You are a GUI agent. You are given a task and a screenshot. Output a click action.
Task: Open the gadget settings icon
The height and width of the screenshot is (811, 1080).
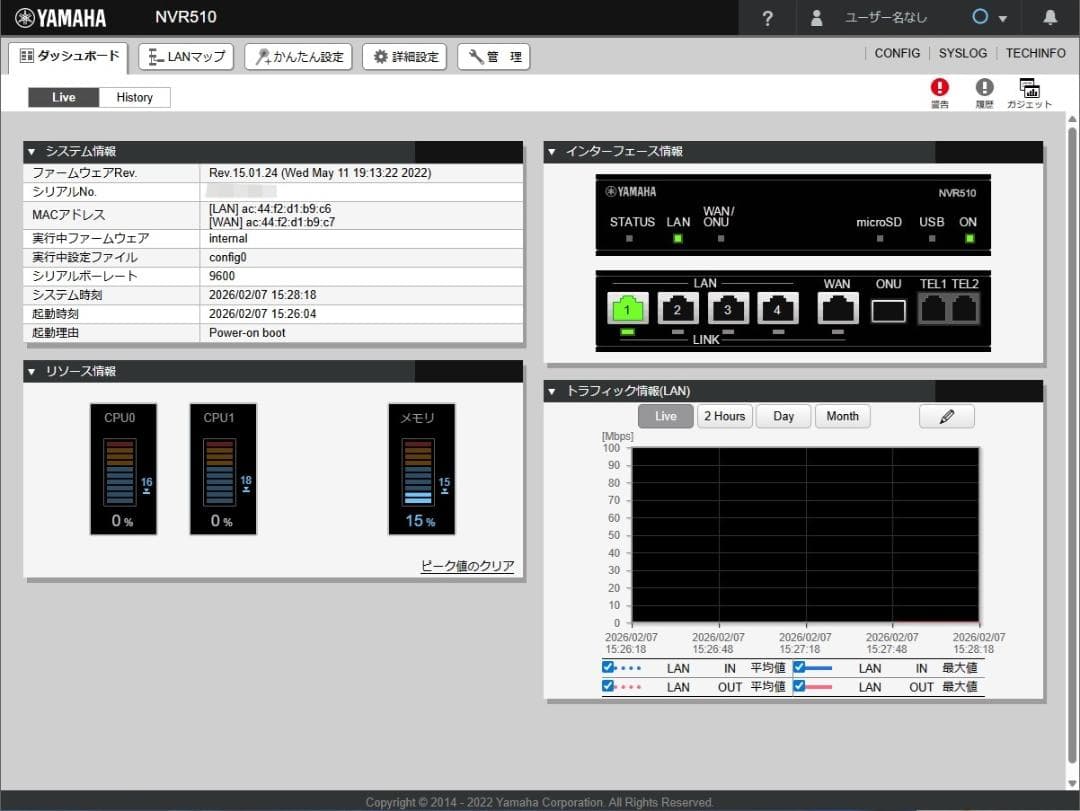1029,88
